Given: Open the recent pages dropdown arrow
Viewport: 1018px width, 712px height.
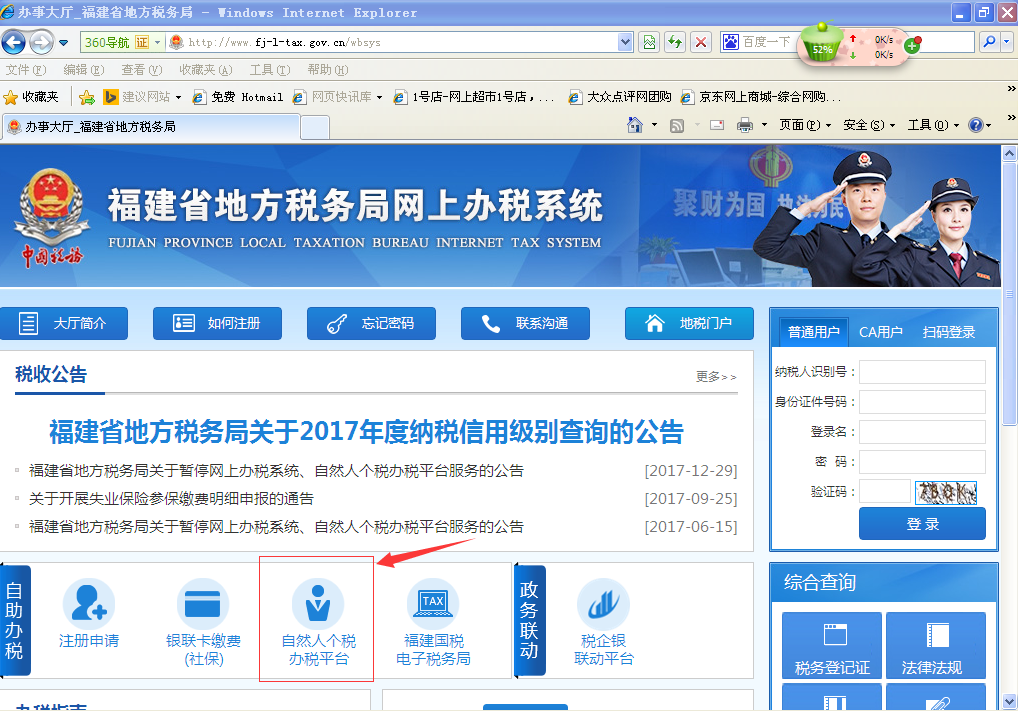Looking at the screenshot, I should [x=64, y=43].
